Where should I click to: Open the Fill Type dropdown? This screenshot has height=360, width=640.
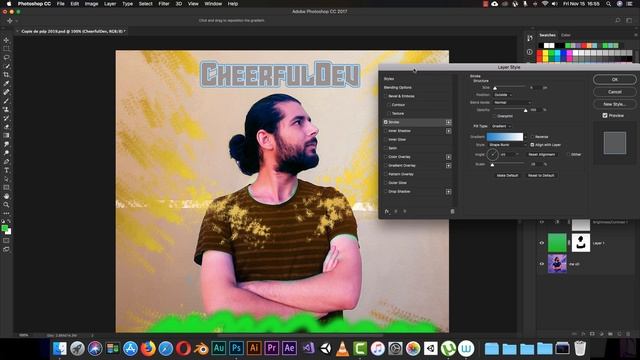coord(502,126)
